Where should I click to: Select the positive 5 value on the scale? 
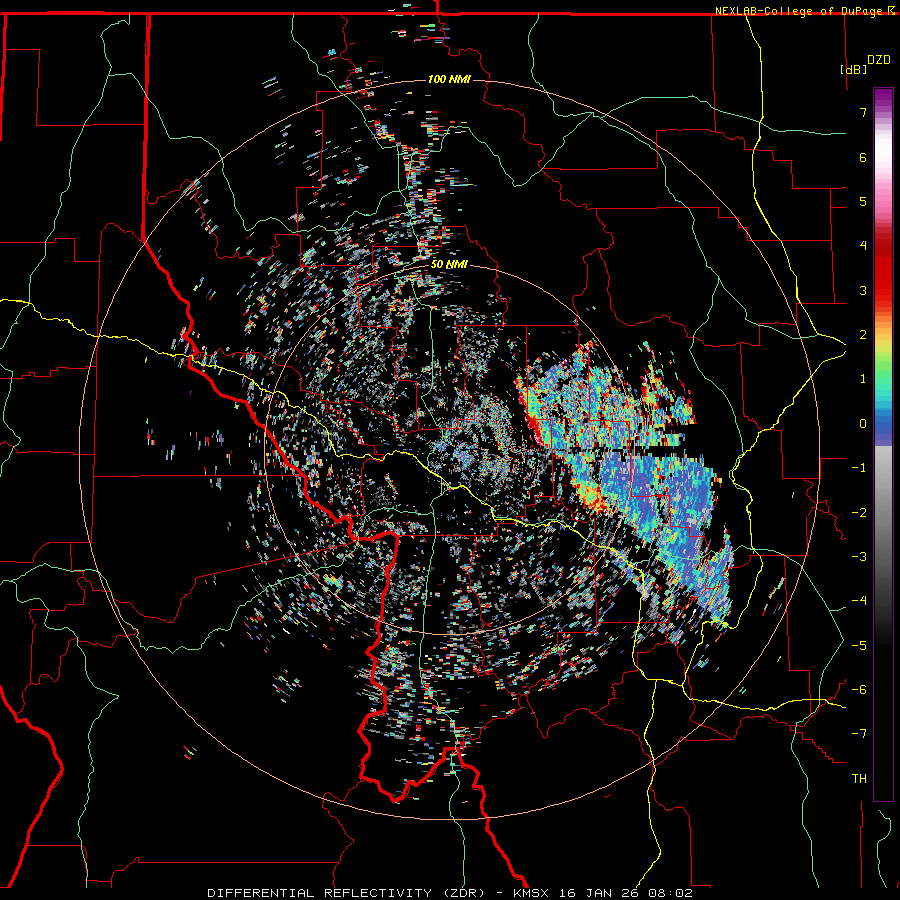pyautogui.click(x=863, y=201)
